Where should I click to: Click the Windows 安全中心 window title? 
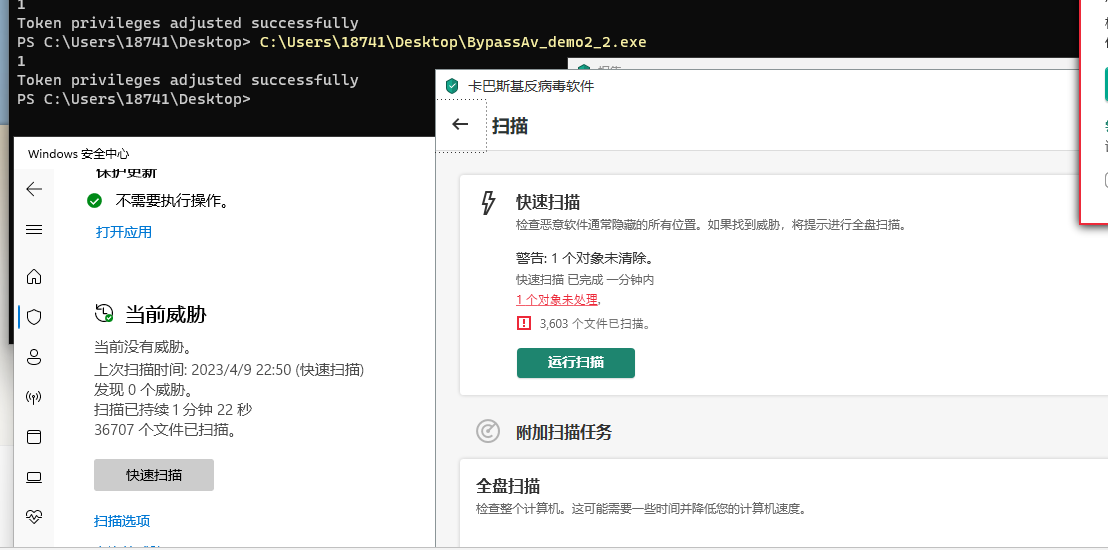pos(78,154)
